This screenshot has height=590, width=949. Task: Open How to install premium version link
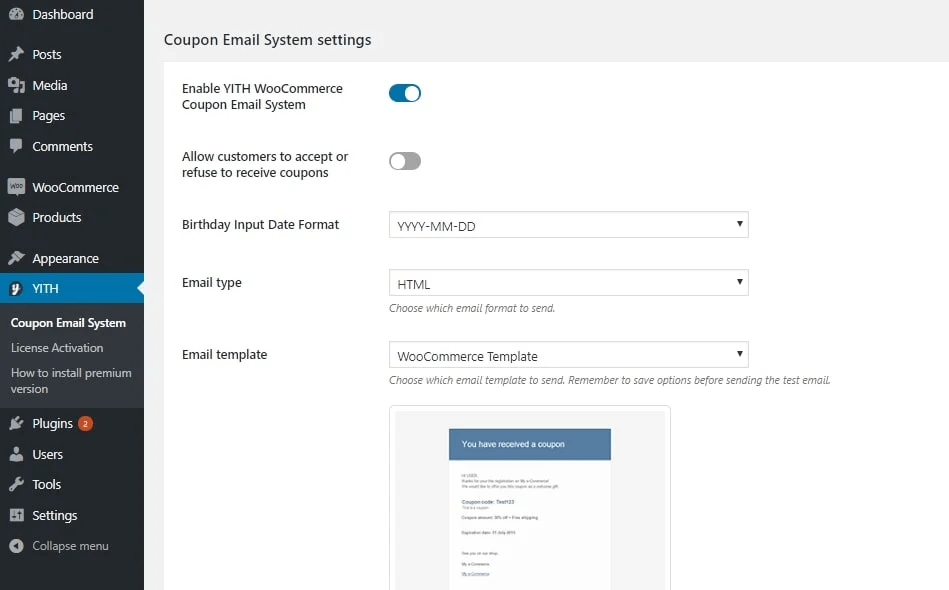point(71,381)
